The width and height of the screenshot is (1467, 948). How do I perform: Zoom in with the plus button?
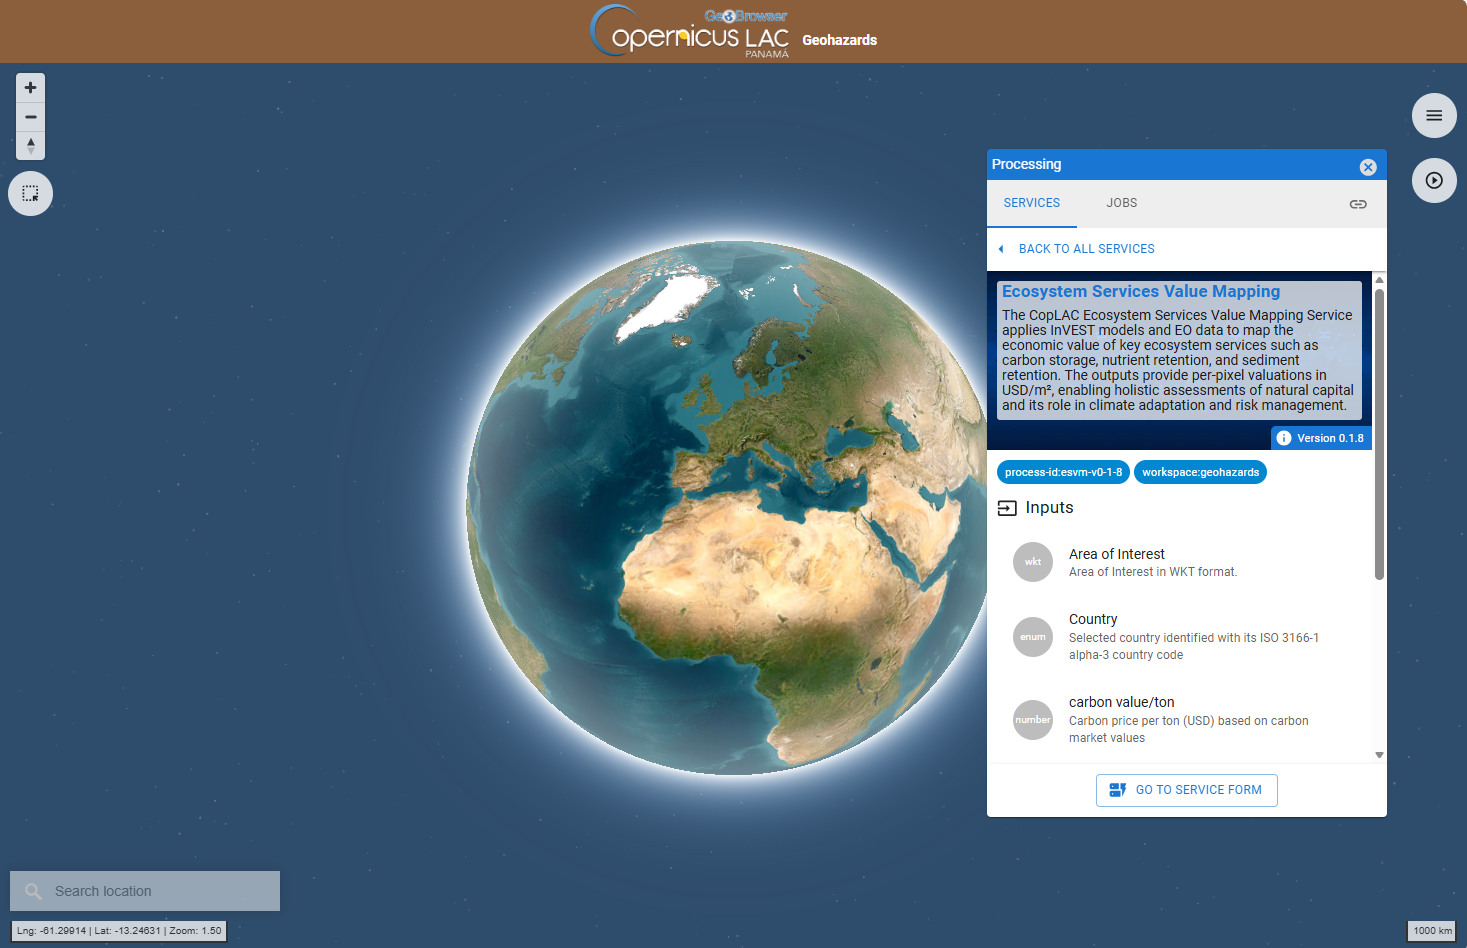pos(30,88)
